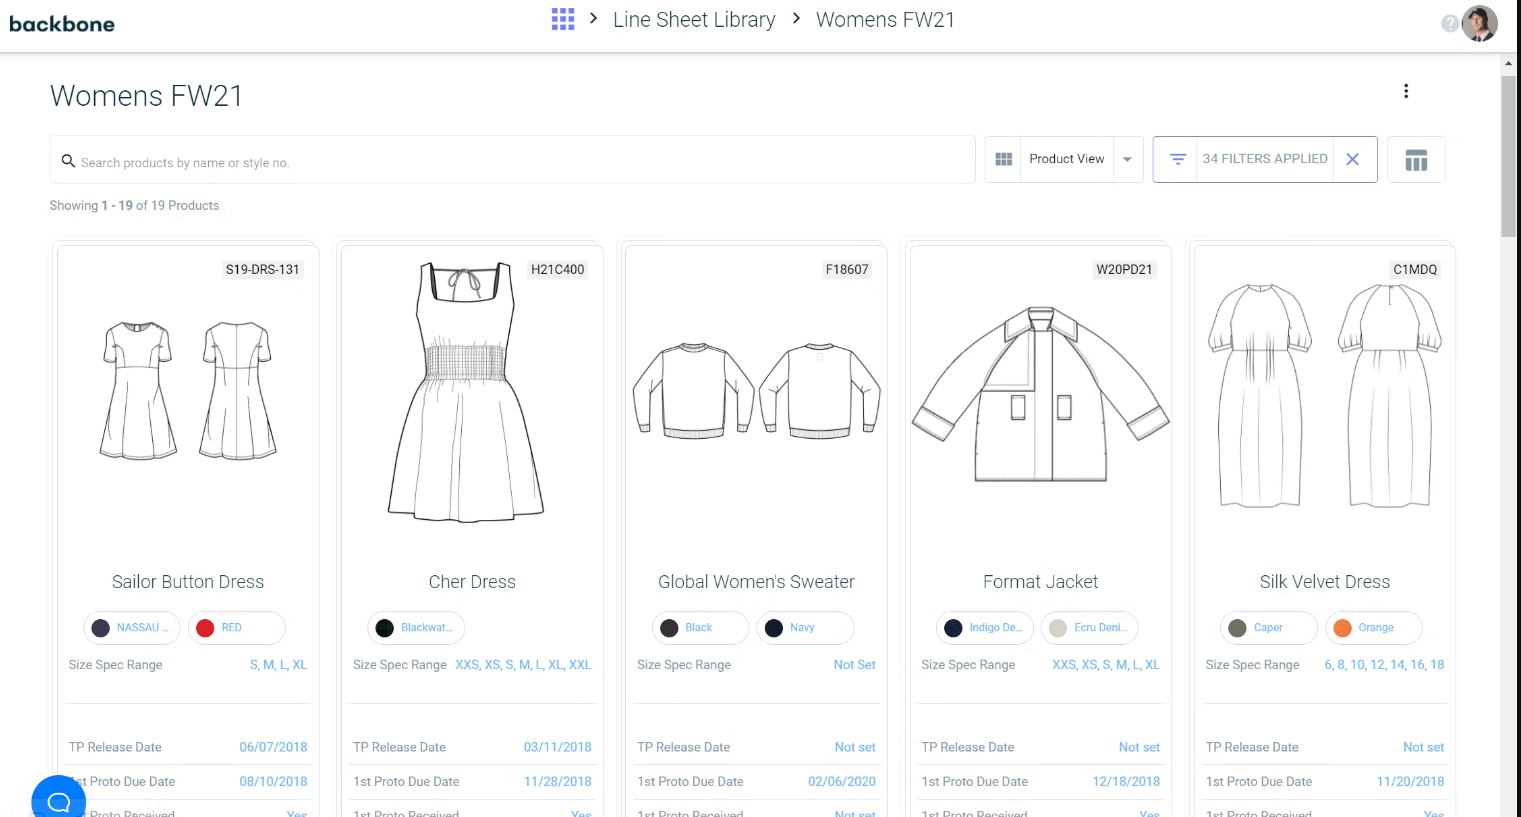Image resolution: width=1521 pixels, height=817 pixels.
Task: Select the Orange color chip
Action: [1373, 628]
